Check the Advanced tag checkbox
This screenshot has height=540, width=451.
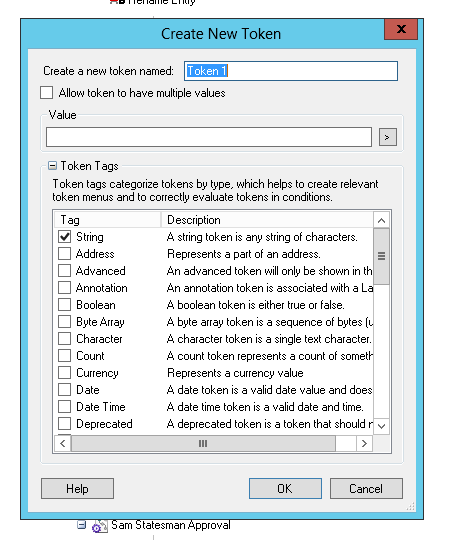point(64,271)
